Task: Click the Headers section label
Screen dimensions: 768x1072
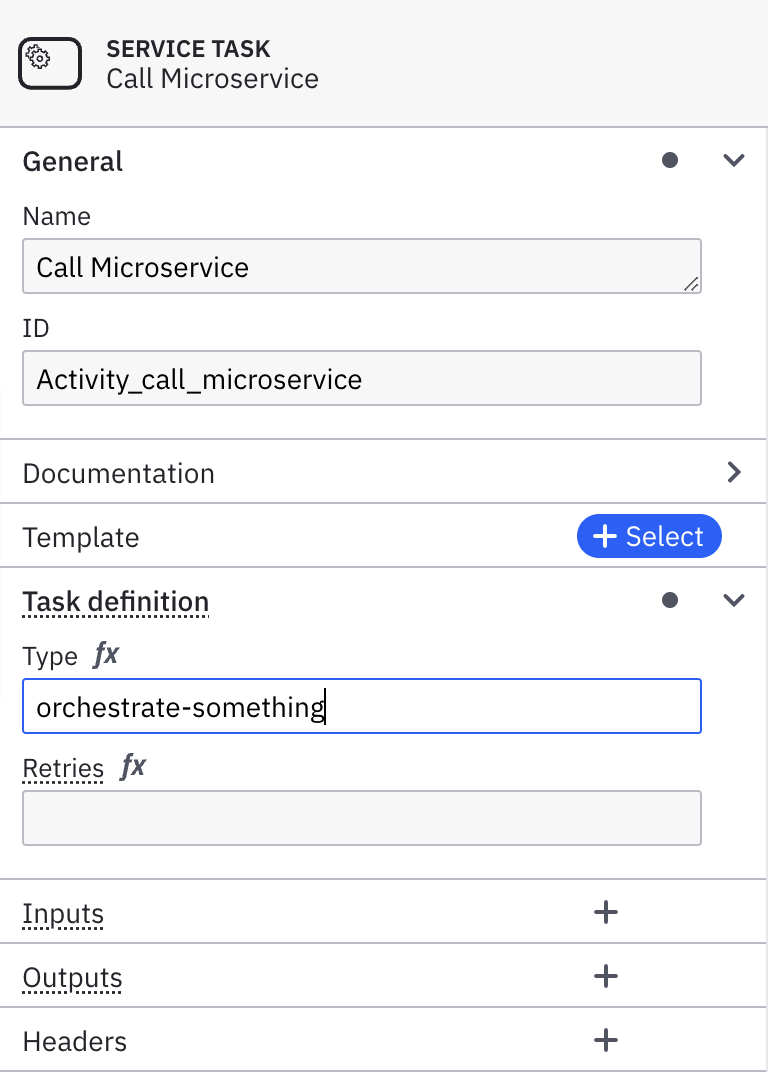Action: (x=74, y=1041)
